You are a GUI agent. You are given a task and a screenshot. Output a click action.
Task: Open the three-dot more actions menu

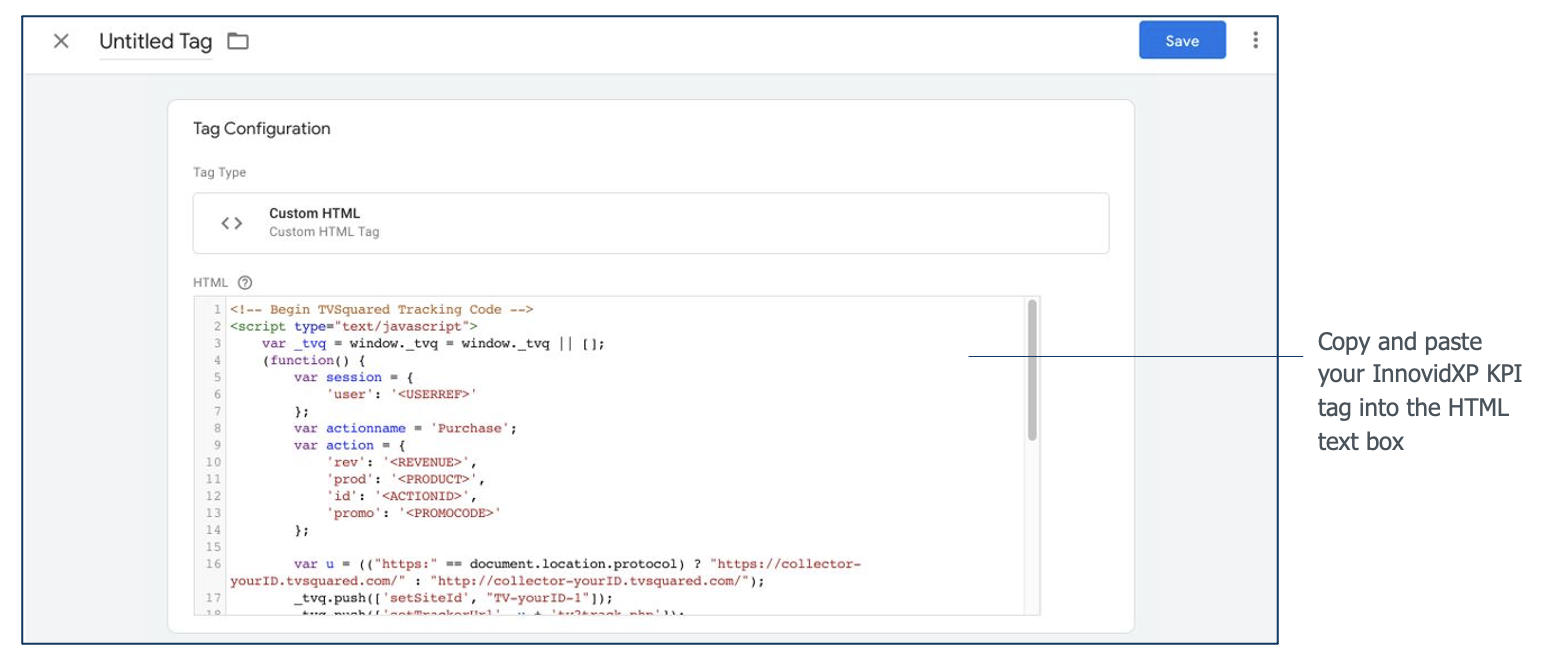[1256, 41]
